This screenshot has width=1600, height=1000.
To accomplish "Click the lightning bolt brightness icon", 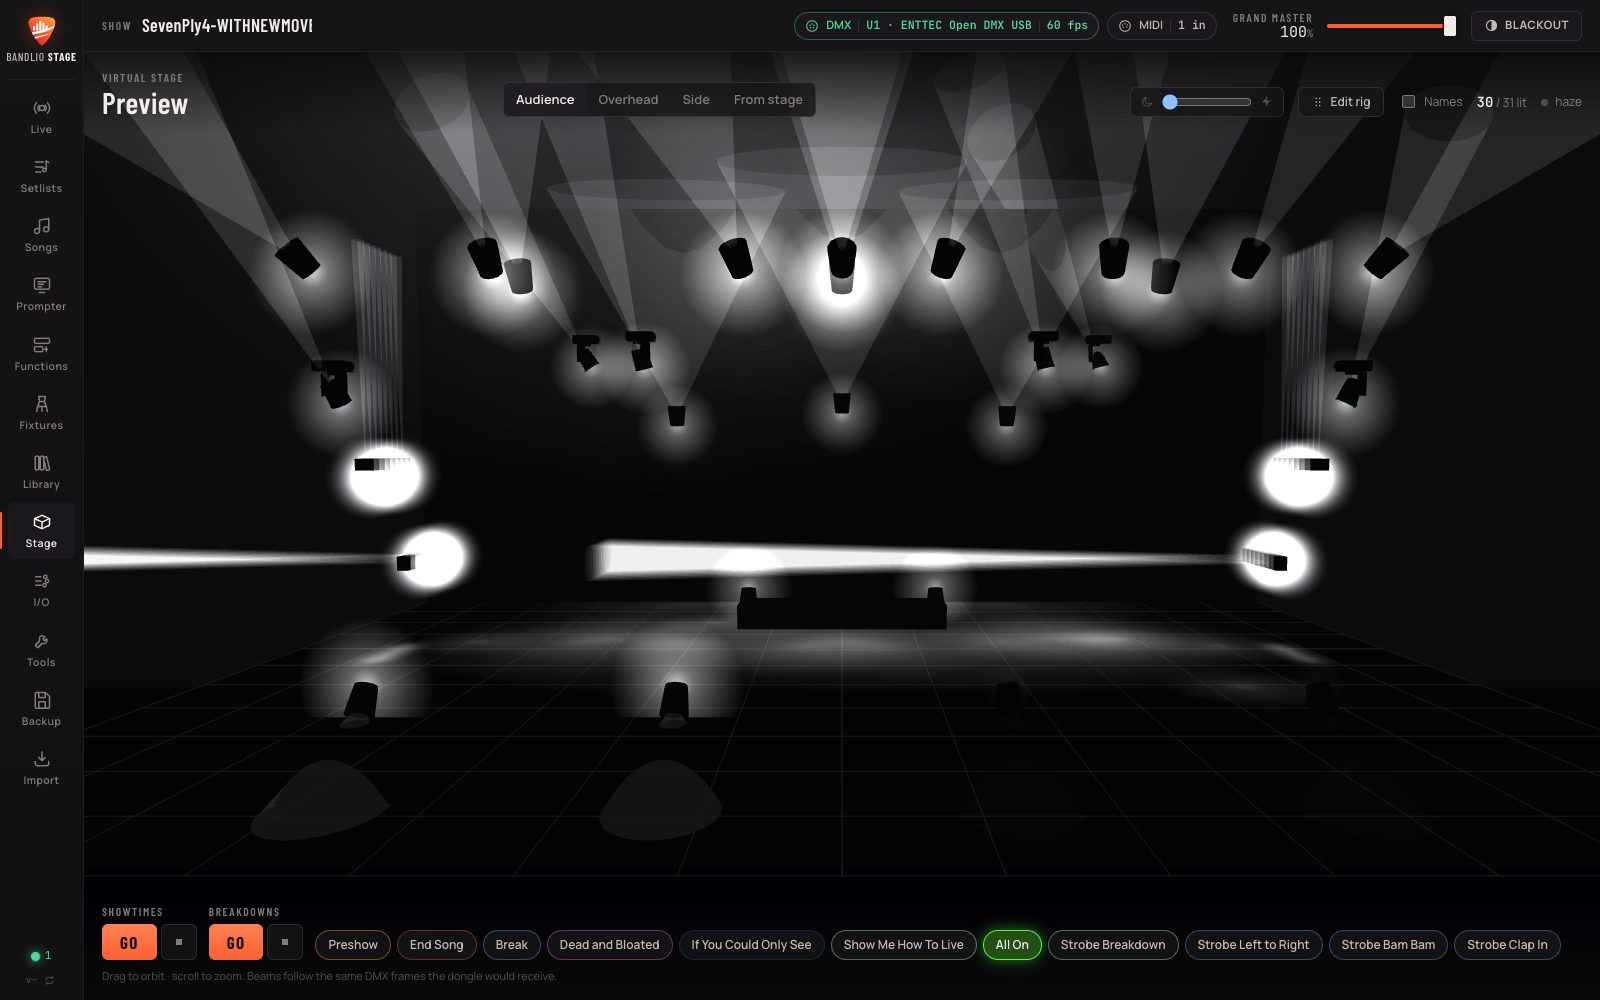I will 1266,102.
